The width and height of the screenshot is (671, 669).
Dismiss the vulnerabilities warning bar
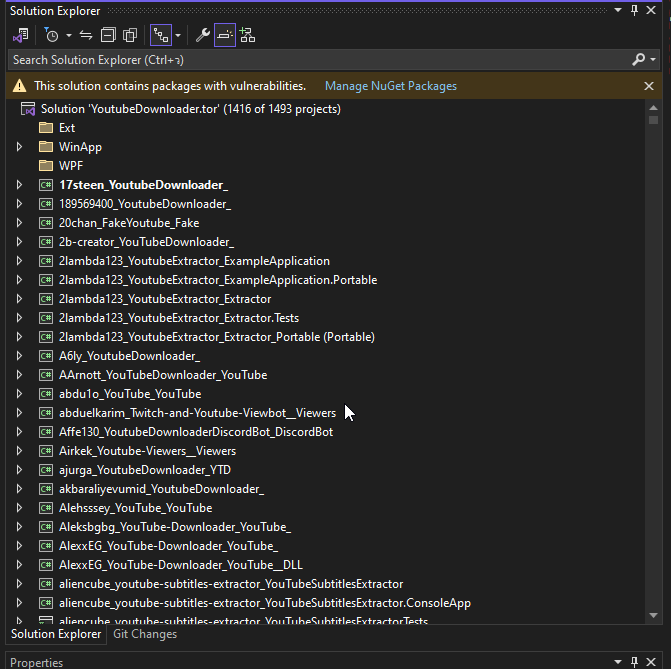tap(649, 86)
